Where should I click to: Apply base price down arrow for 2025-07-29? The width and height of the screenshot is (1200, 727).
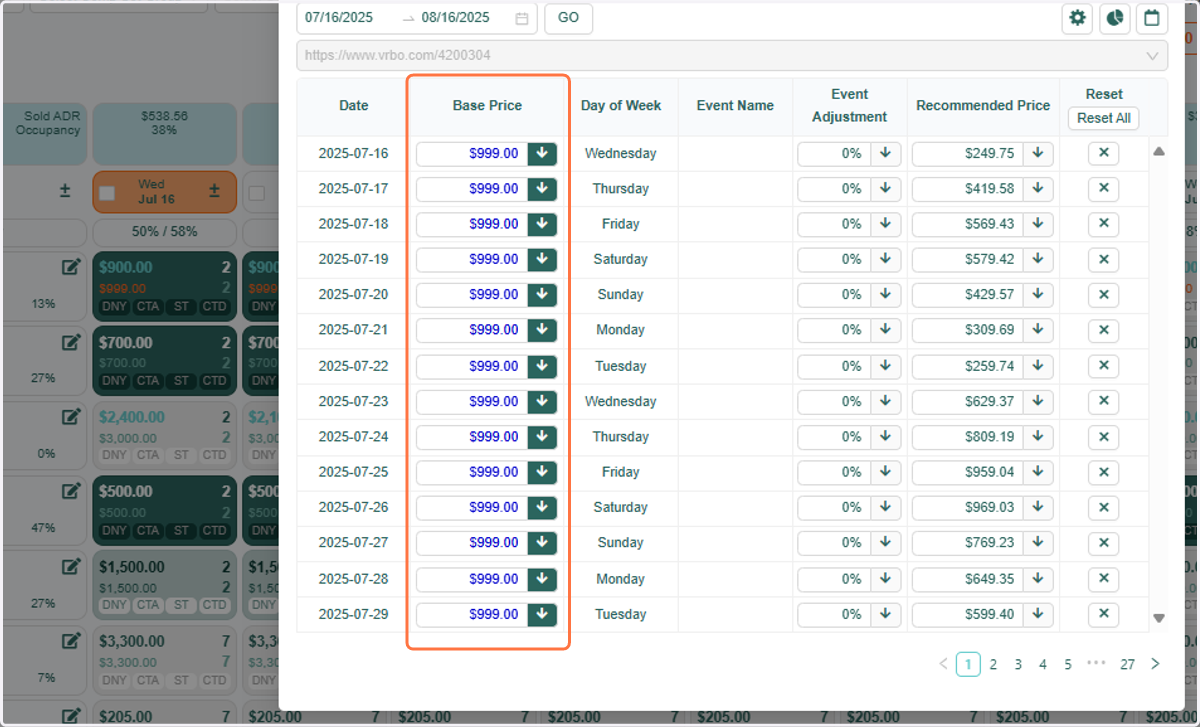coord(542,614)
